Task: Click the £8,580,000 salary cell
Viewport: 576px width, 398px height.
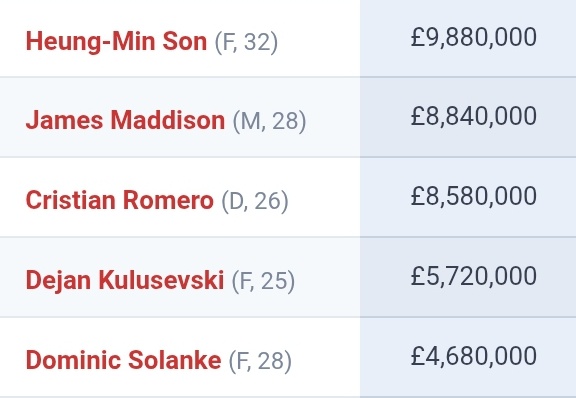Action: point(468,197)
